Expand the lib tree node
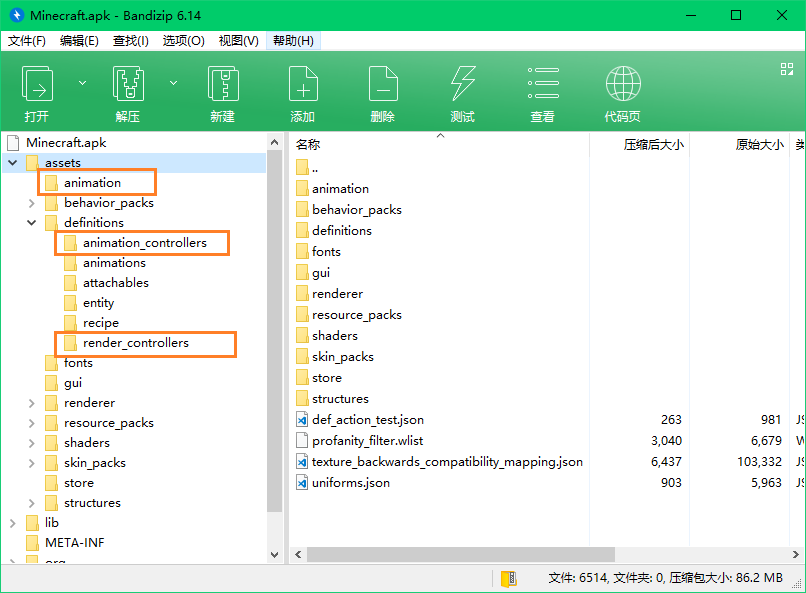 13,523
